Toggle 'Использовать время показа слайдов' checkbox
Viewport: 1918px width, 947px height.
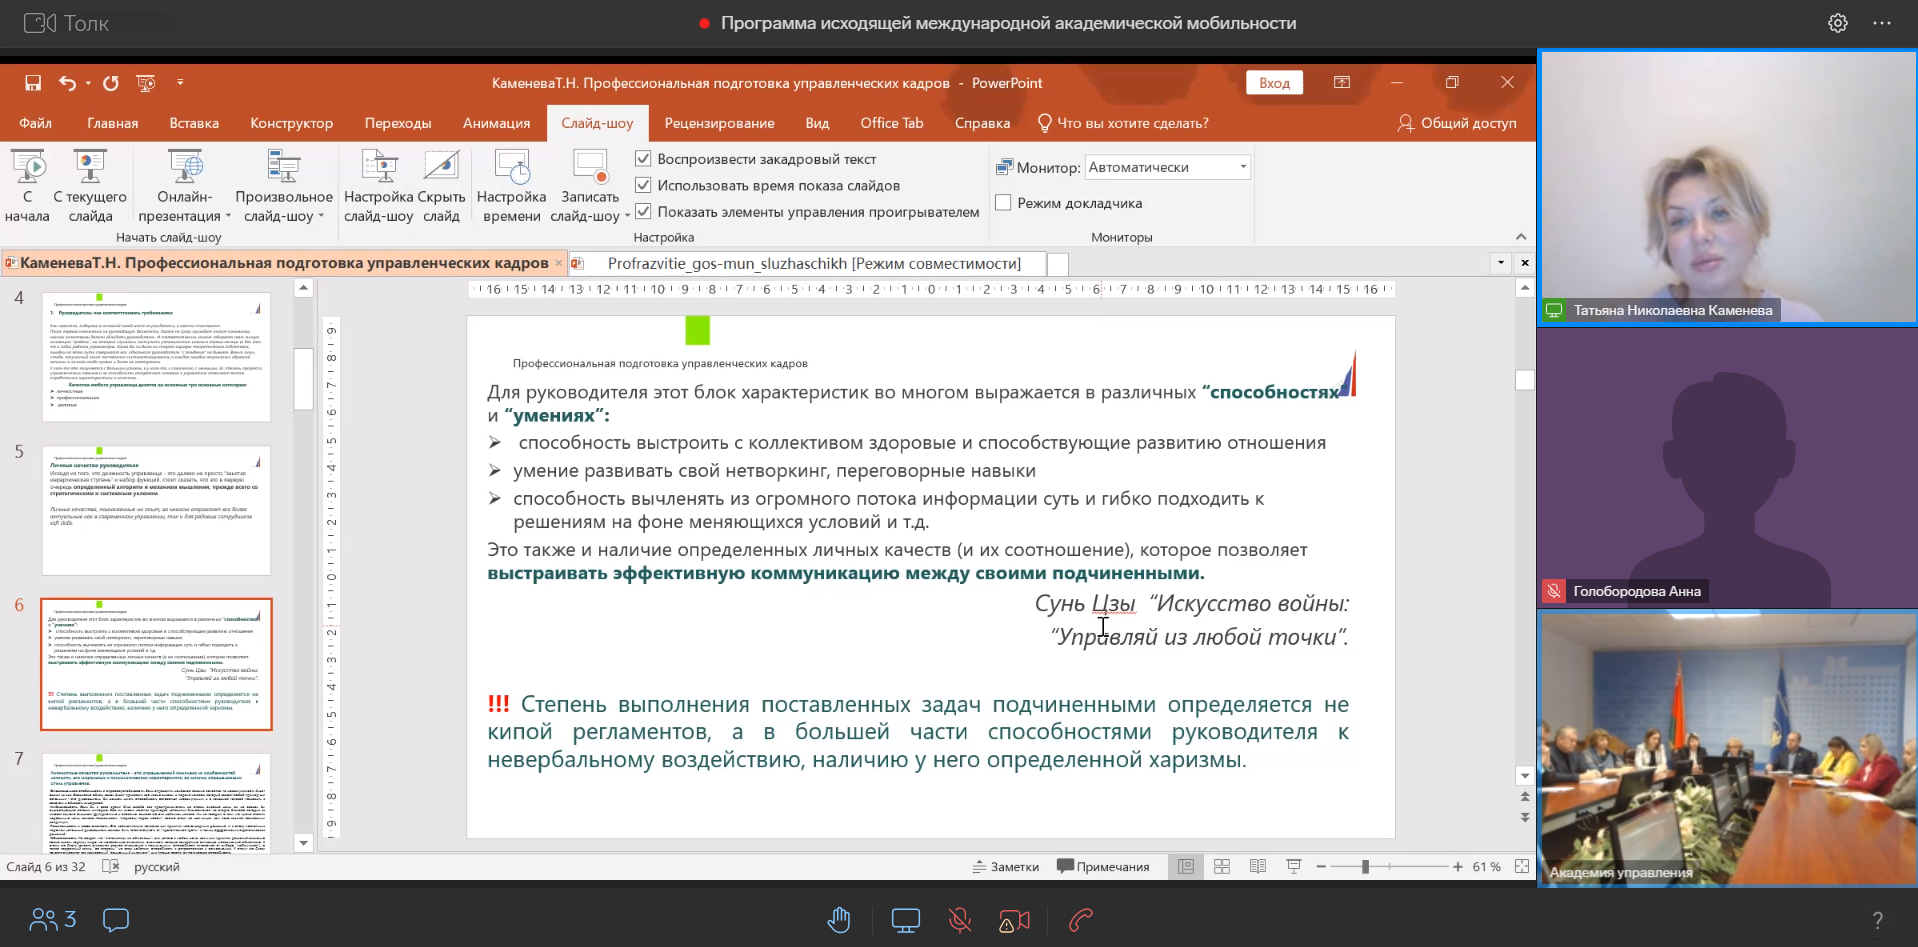tap(644, 185)
